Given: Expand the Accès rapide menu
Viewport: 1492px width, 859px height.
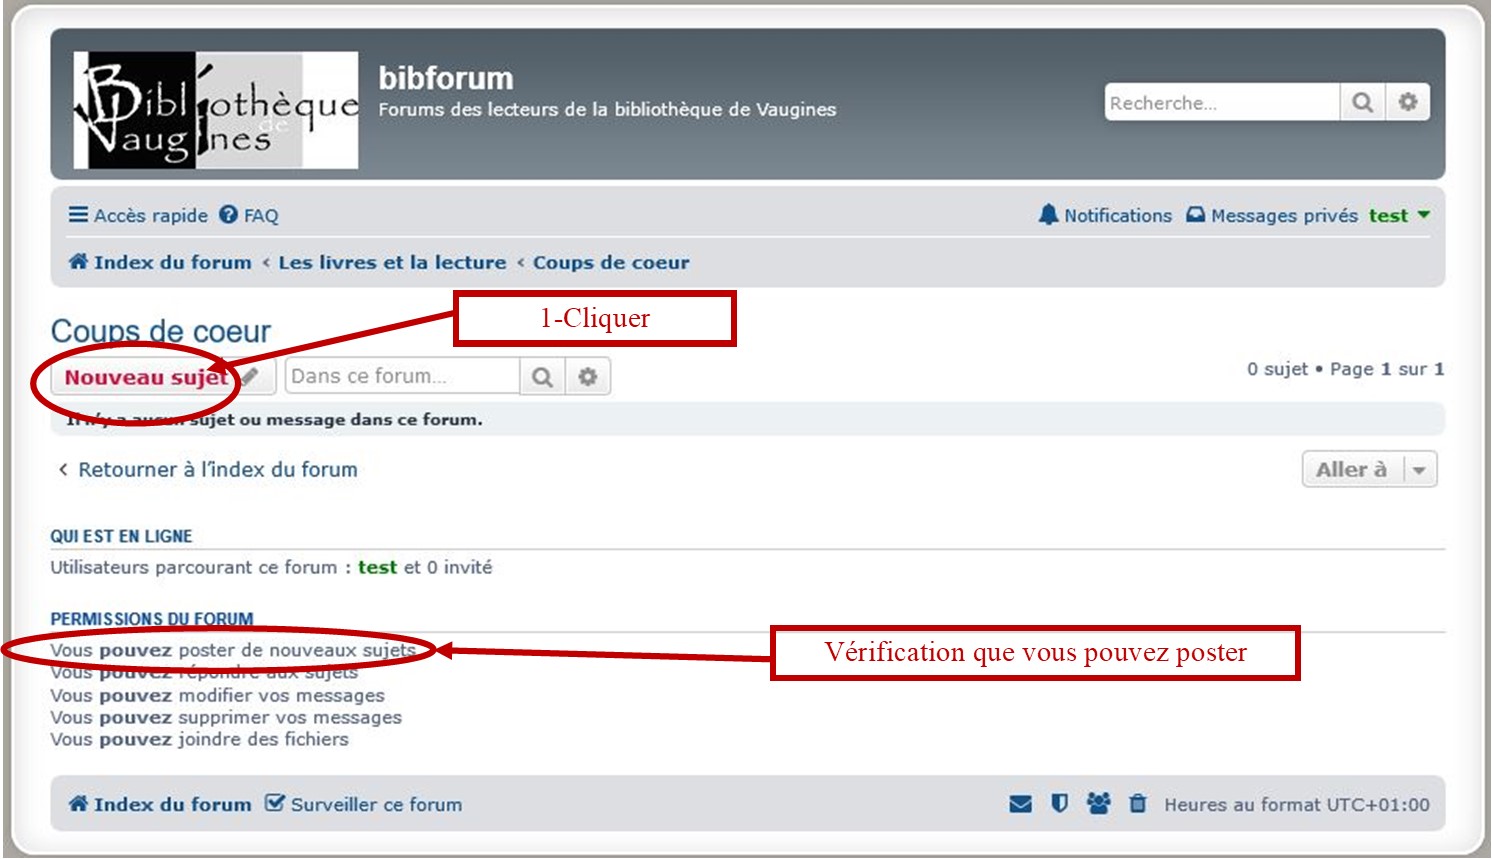Looking at the screenshot, I should [x=138, y=215].
